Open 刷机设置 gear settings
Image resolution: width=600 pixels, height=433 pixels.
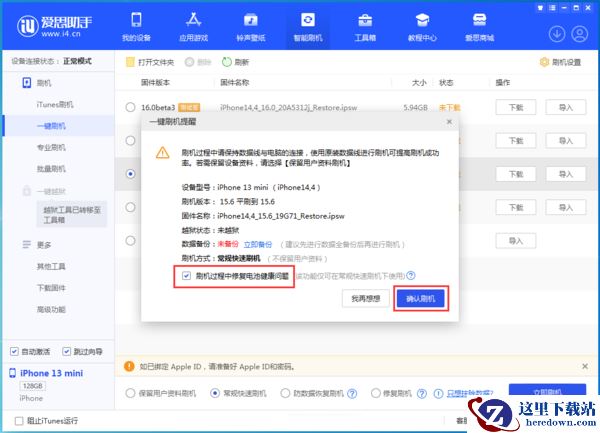coord(561,62)
